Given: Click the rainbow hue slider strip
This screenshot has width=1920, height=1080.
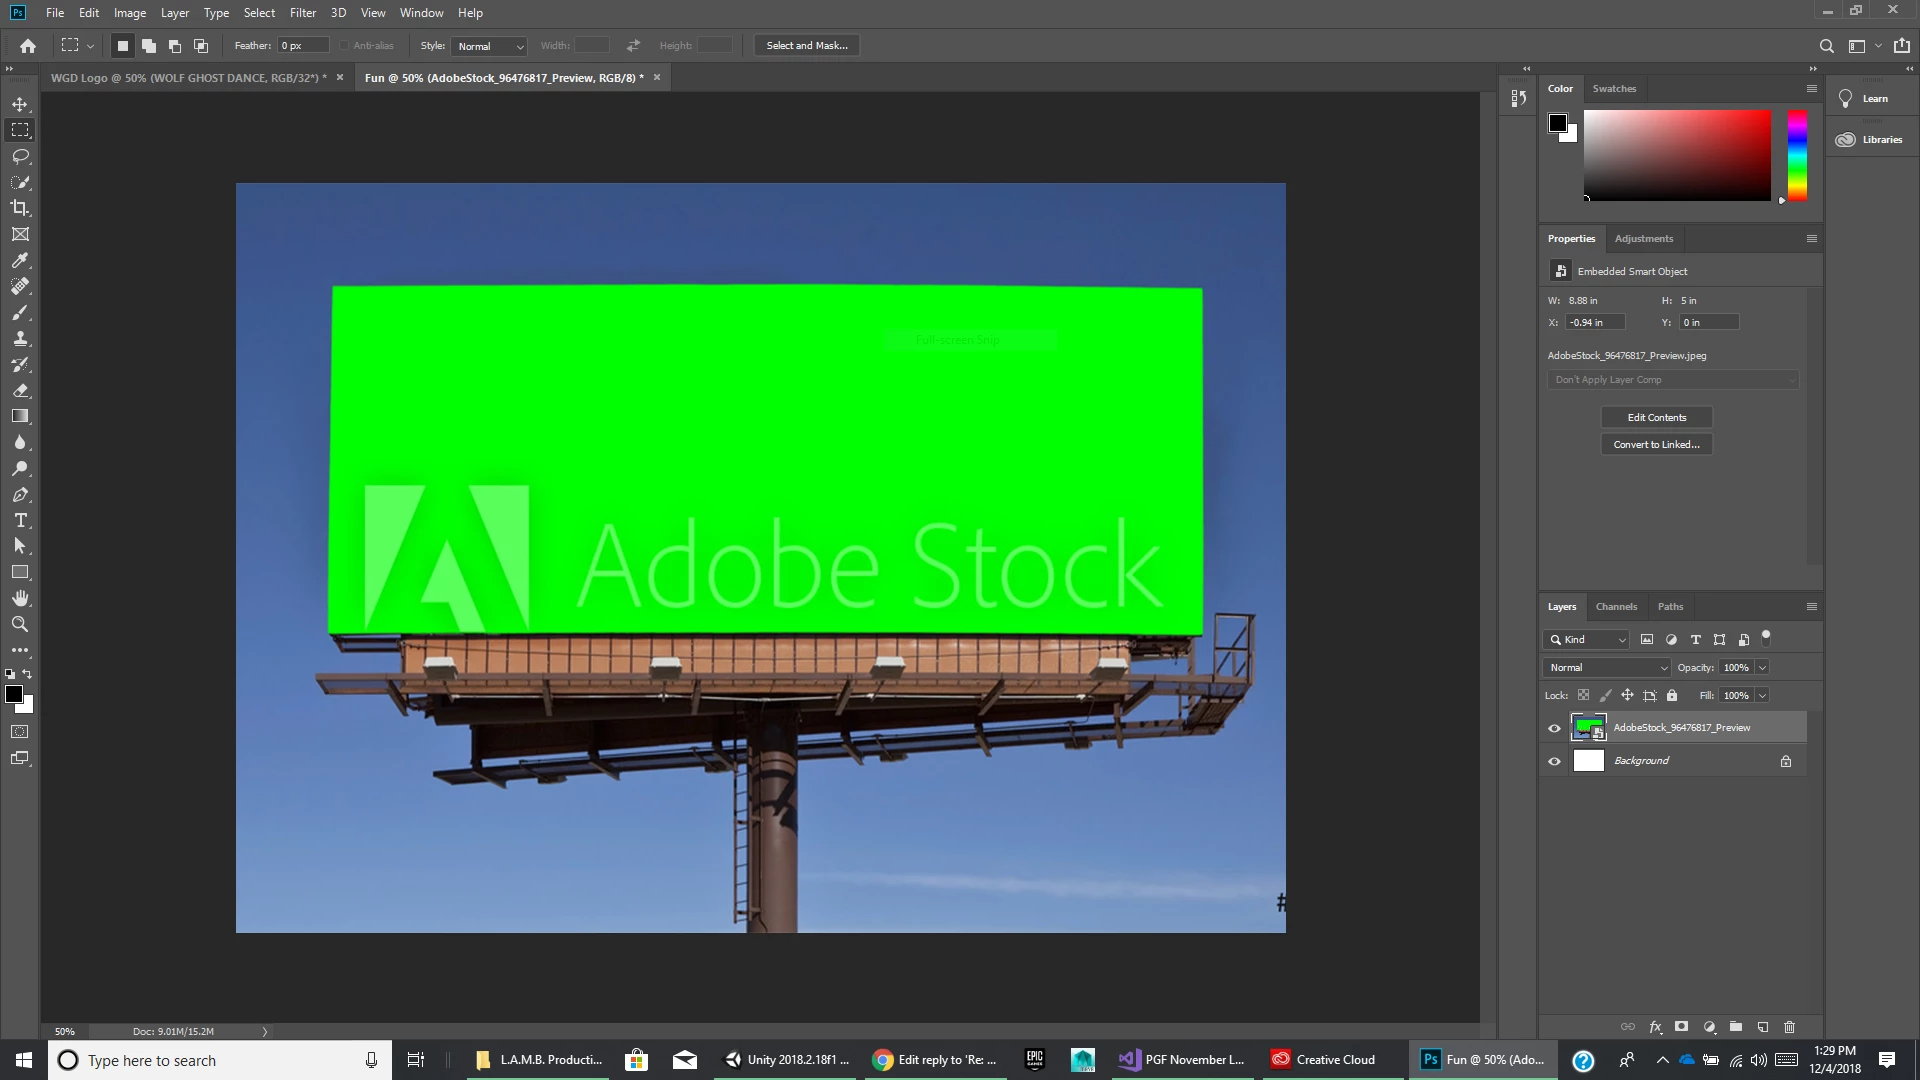Looking at the screenshot, I should coord(1797,155).
